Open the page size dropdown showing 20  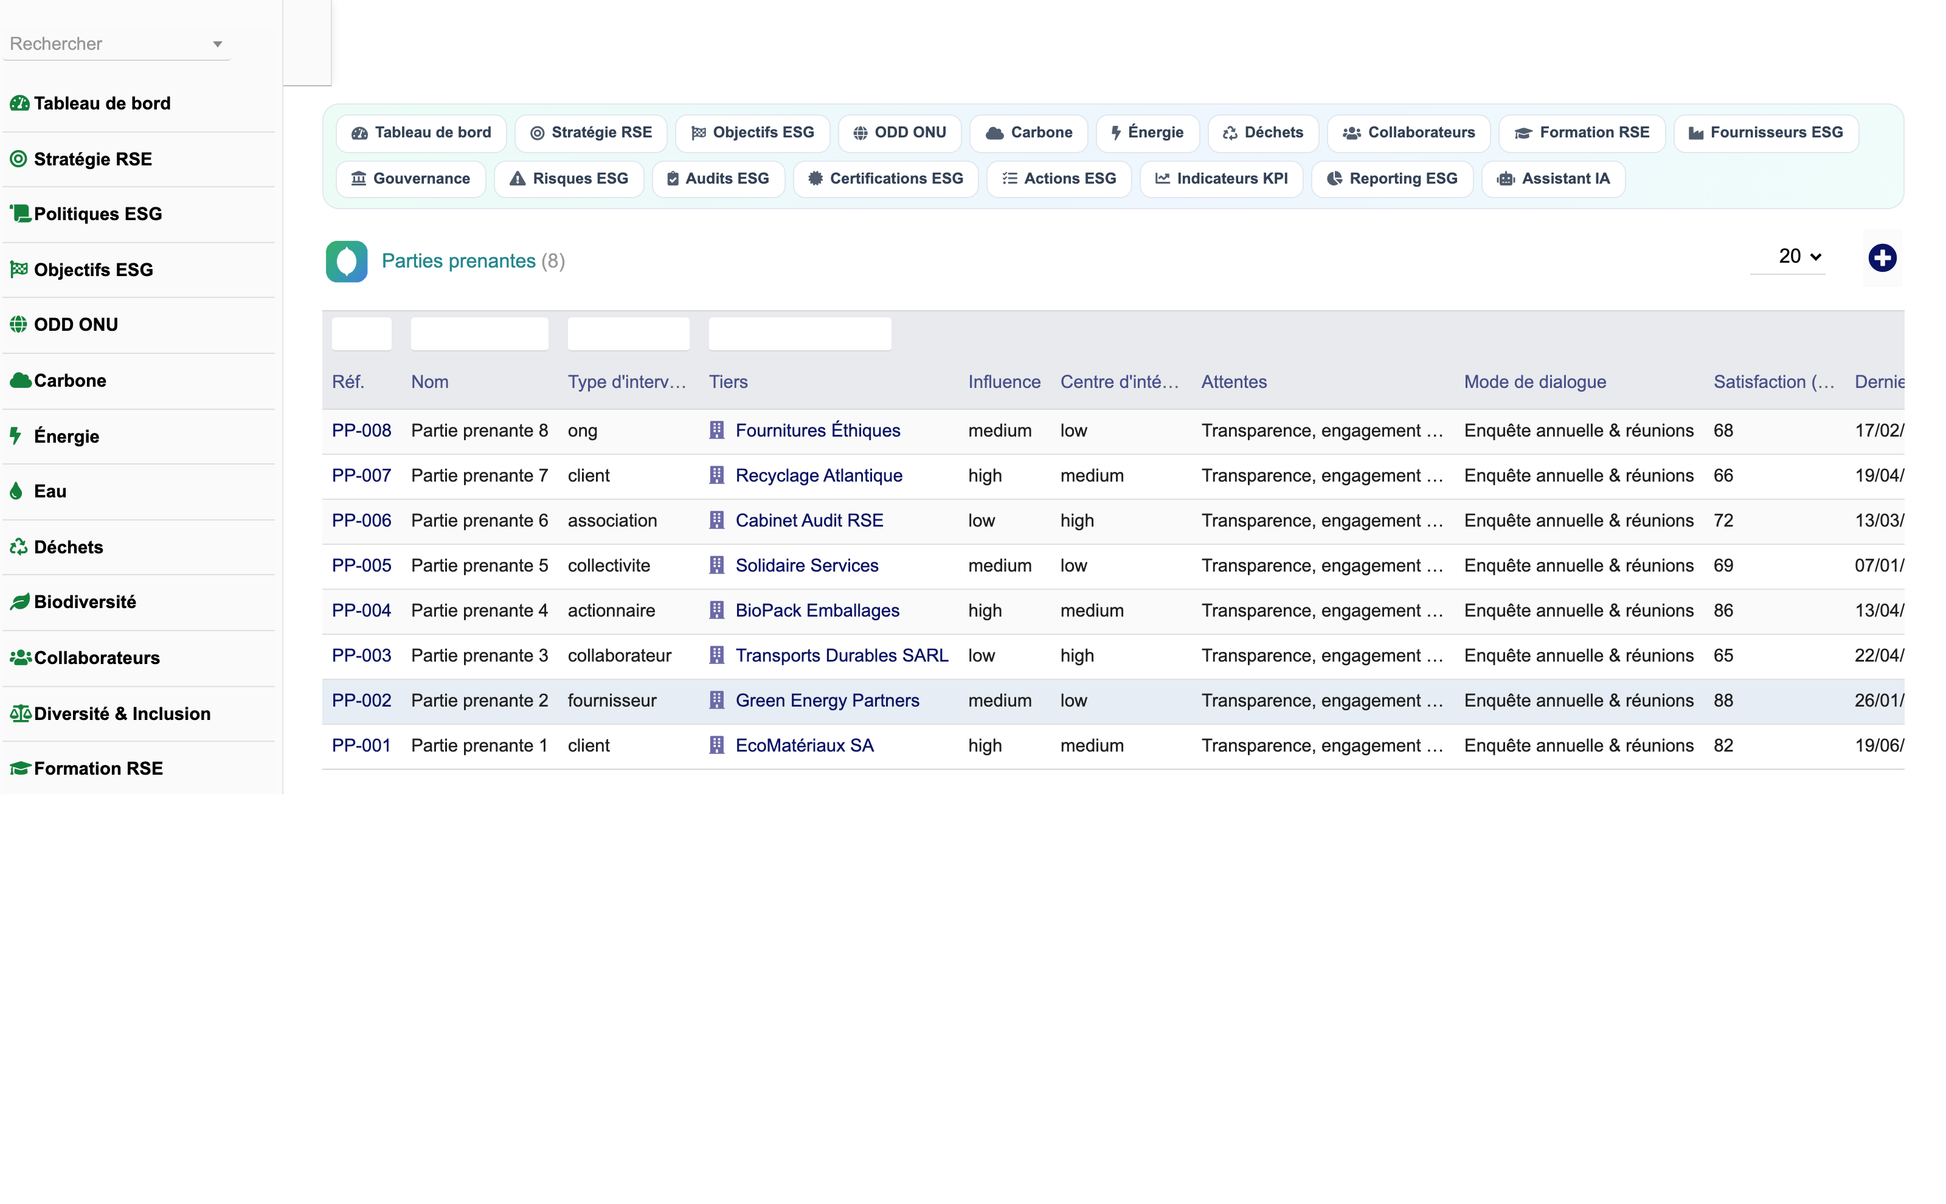click(x=1800, y=257)
